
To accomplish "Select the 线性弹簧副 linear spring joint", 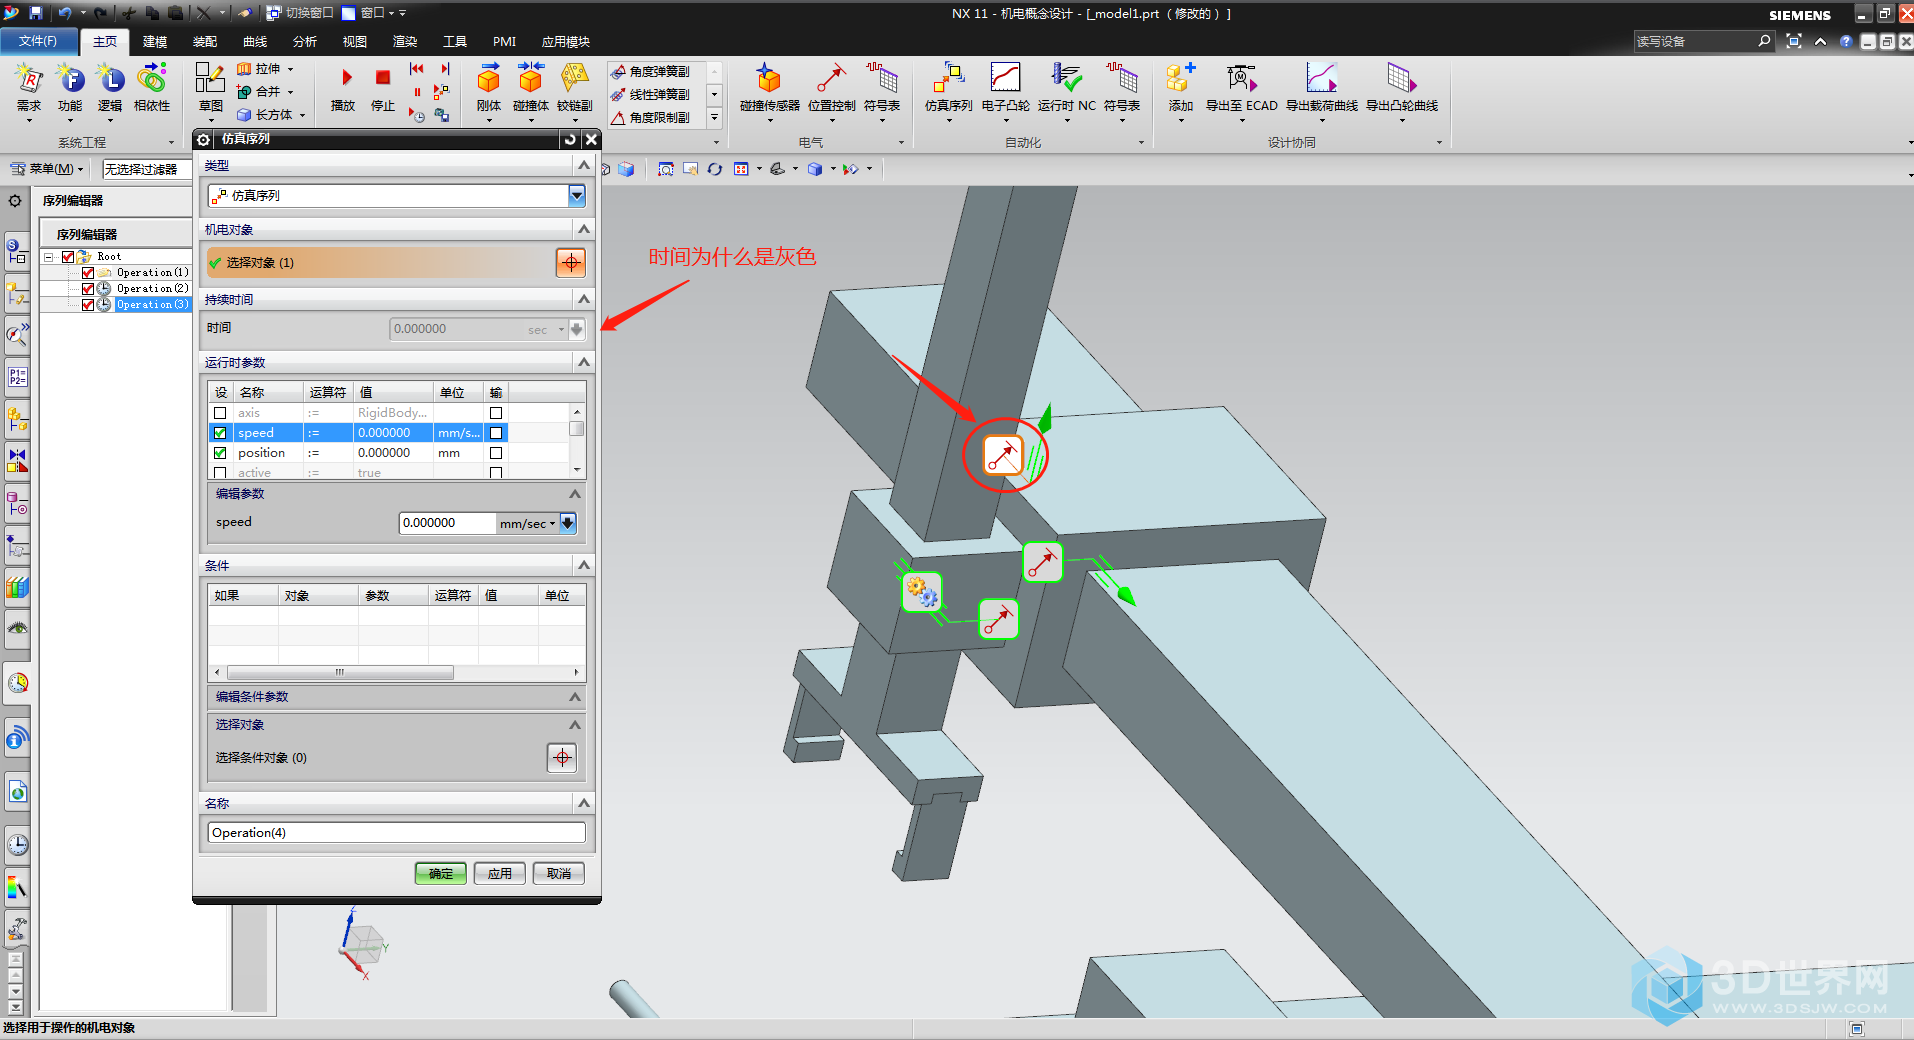I will tap(651, 95).
